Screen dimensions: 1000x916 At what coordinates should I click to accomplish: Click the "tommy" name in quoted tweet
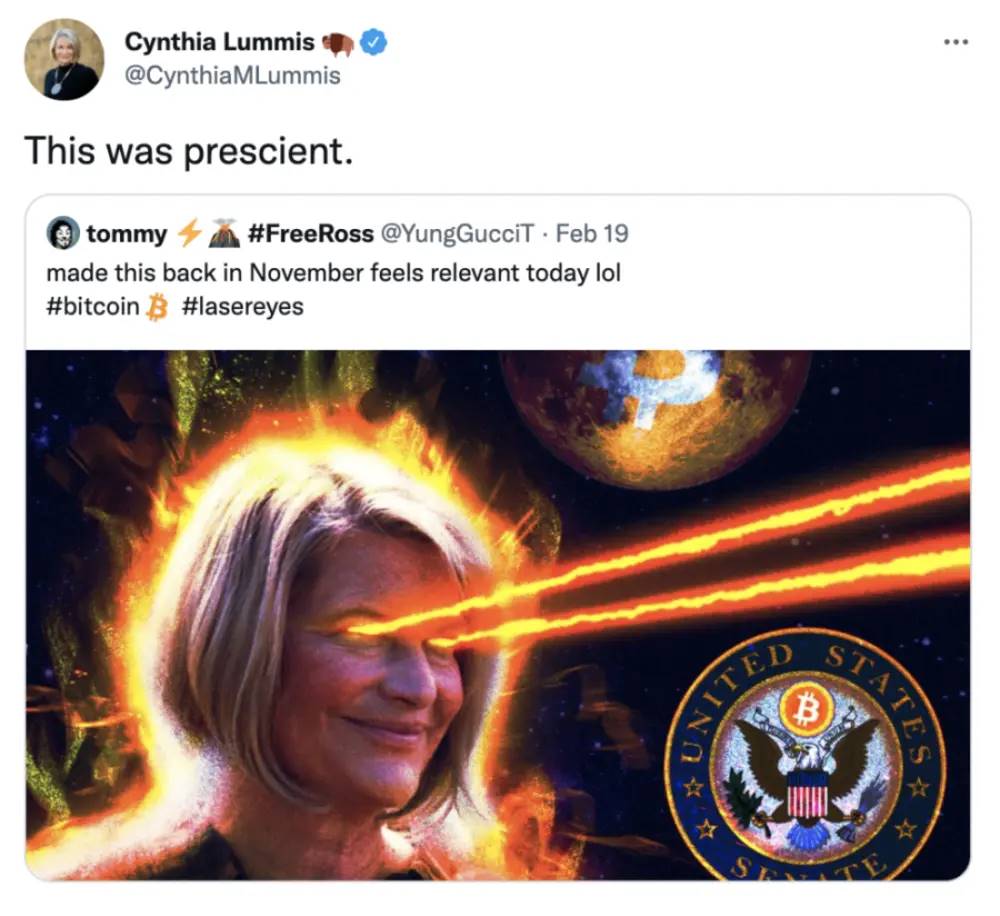tap(127, 234)
